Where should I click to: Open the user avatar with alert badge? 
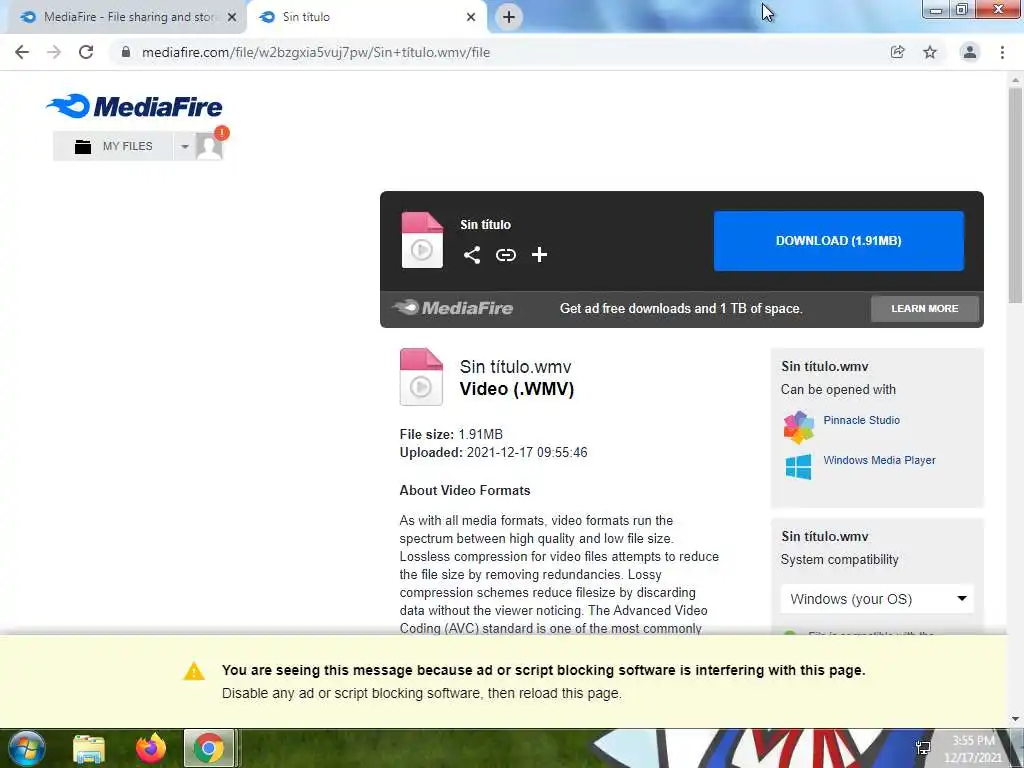210,145
